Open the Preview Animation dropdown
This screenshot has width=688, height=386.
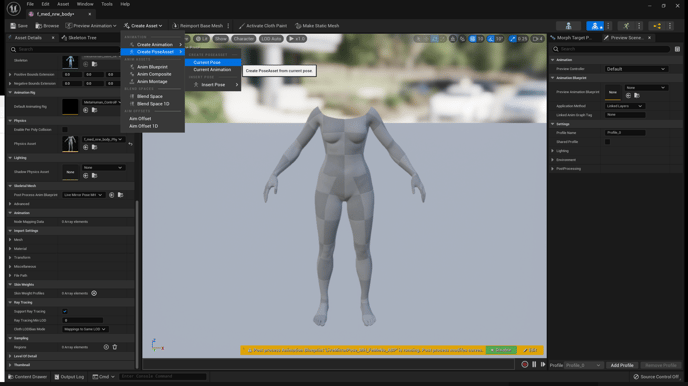[91, 26]
